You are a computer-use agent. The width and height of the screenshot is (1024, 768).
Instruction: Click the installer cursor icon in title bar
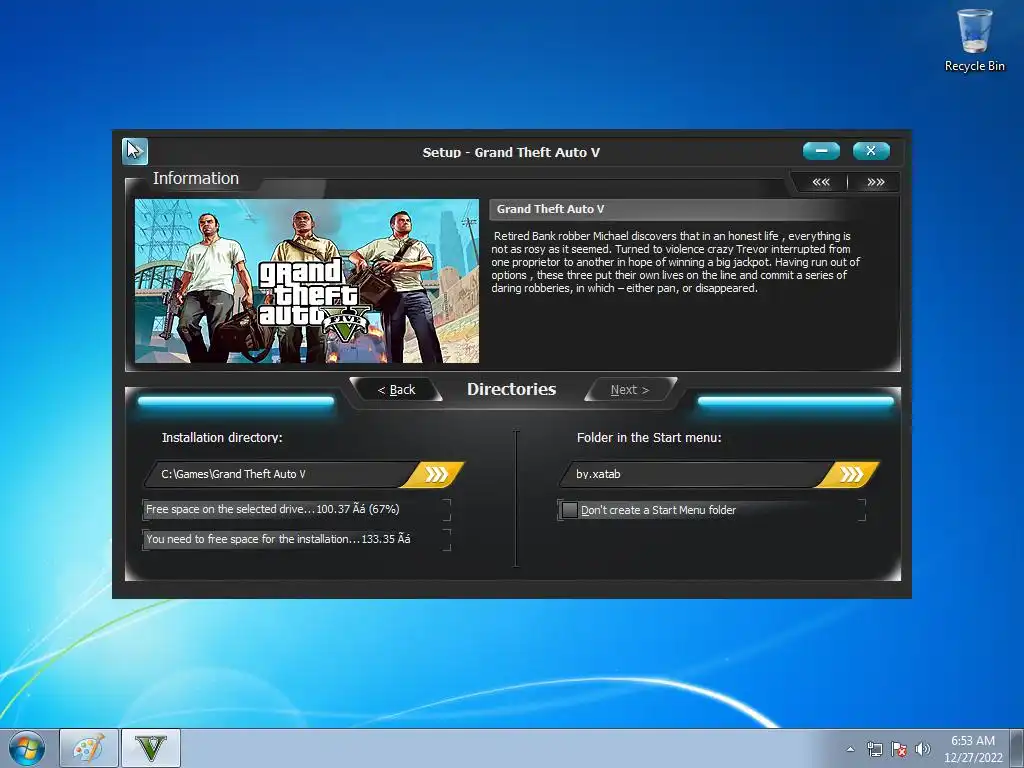click(x=135, y=152)
